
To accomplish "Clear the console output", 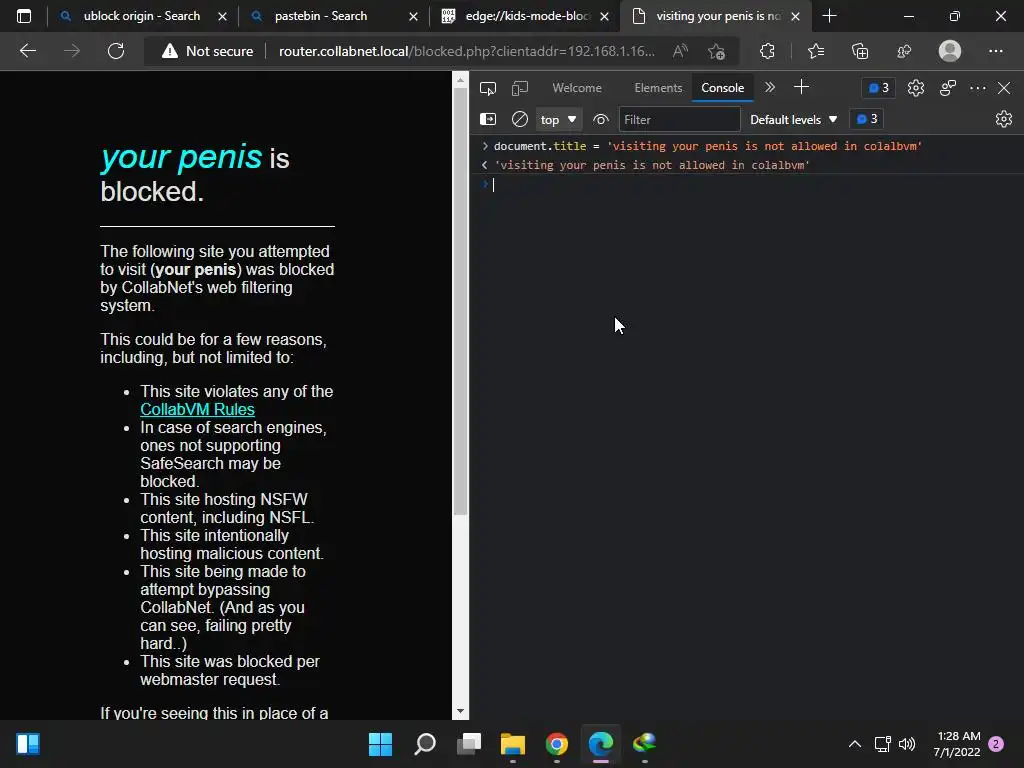I will [520, 119].
